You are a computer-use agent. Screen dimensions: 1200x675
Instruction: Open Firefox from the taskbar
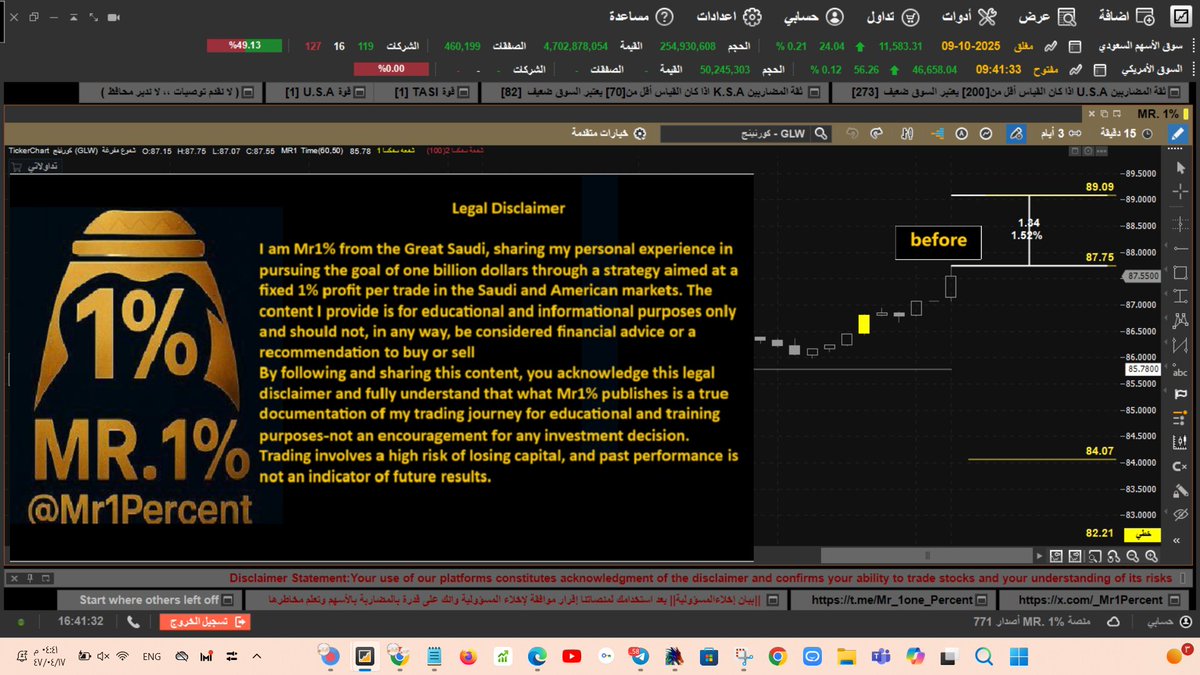pos(467,656)
